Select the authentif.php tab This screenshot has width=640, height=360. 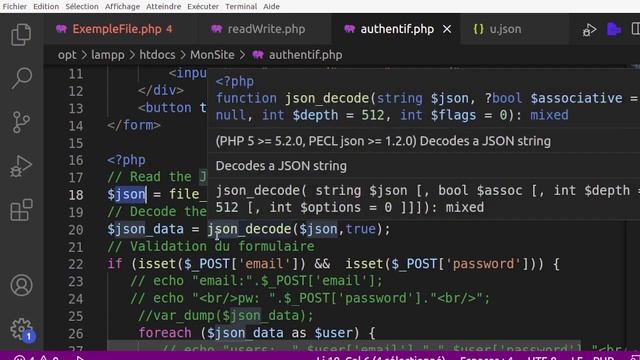pyautogui.click(x=397, y=29)
